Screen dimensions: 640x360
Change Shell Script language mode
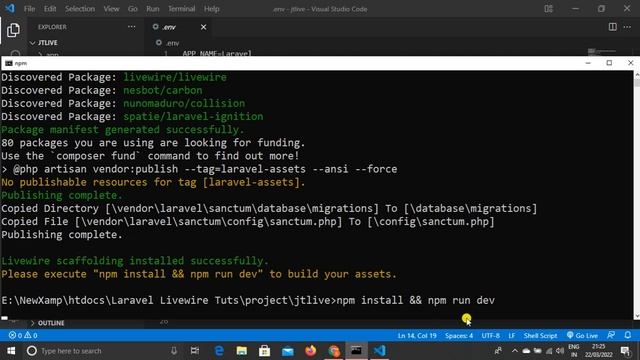(540, 336)
